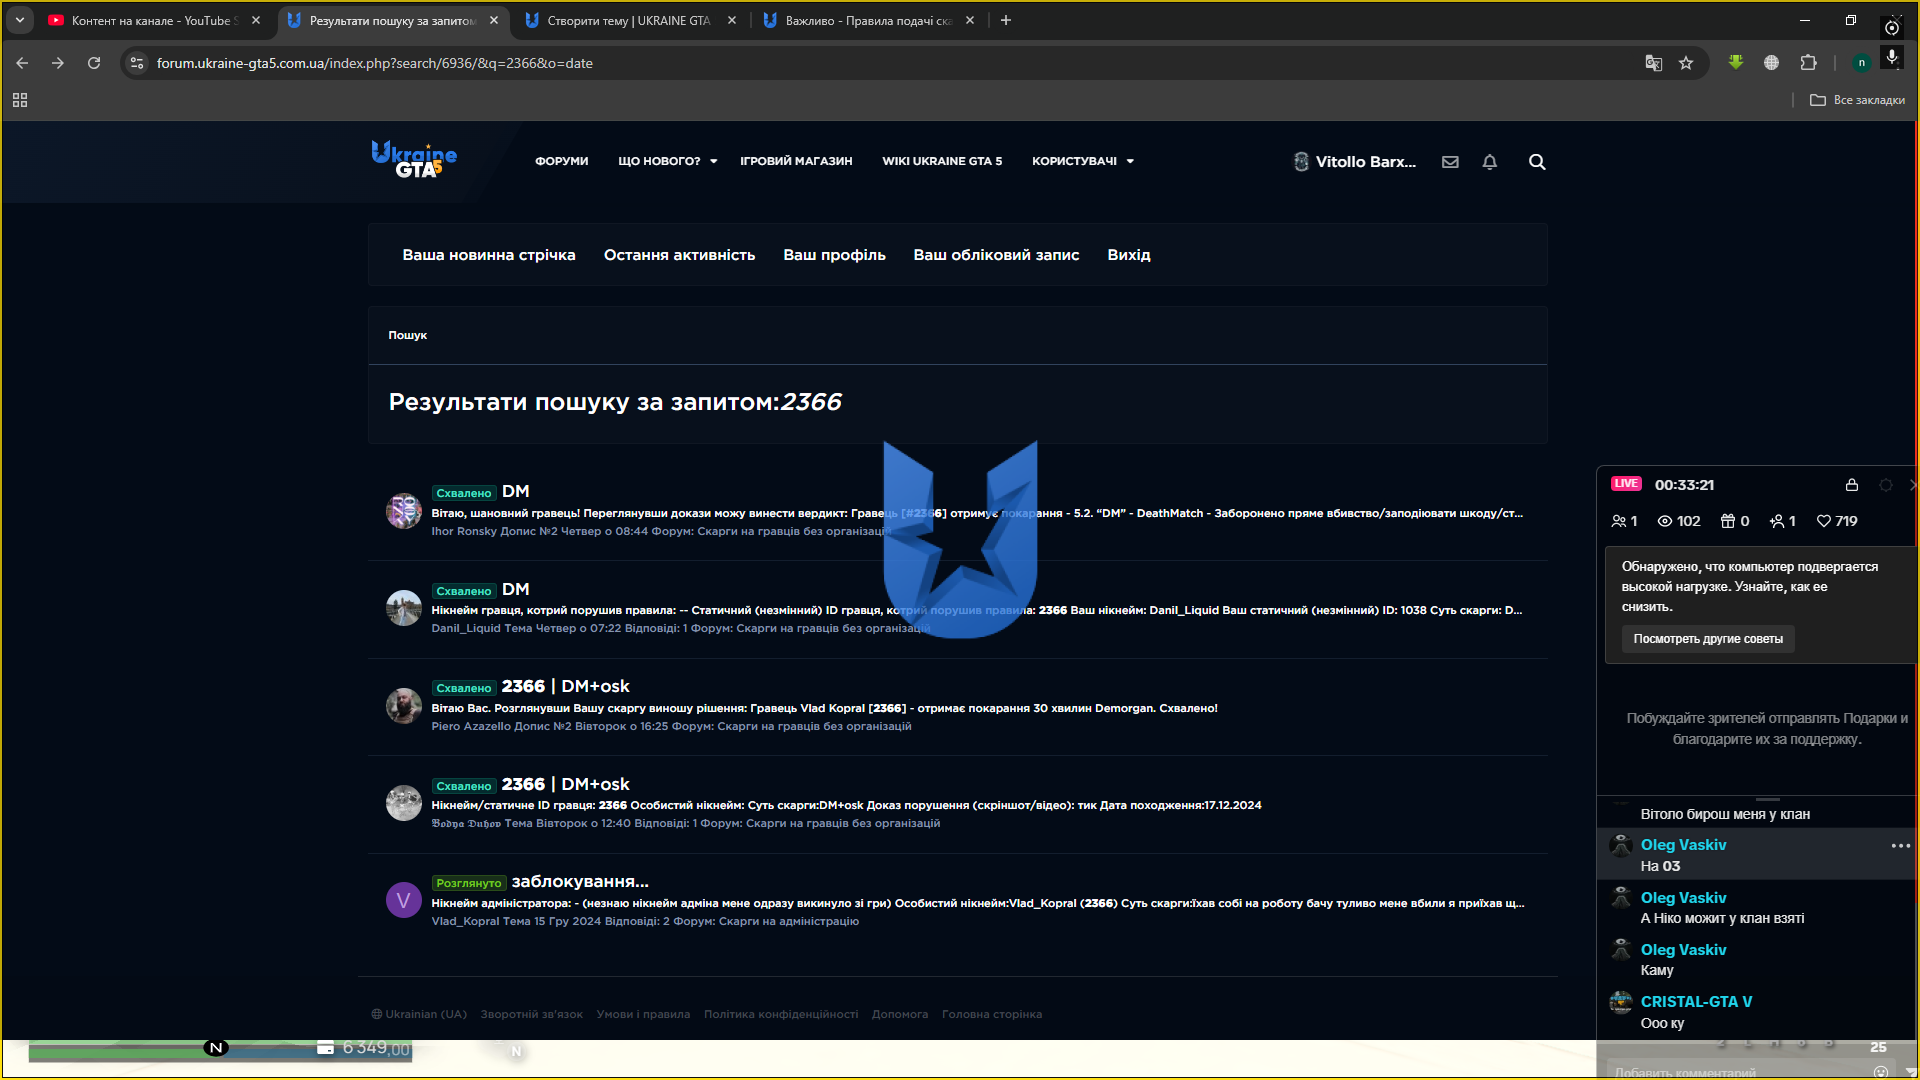
Task: Click the Google Translate icon in address bar
Action: pos(1654,63)
